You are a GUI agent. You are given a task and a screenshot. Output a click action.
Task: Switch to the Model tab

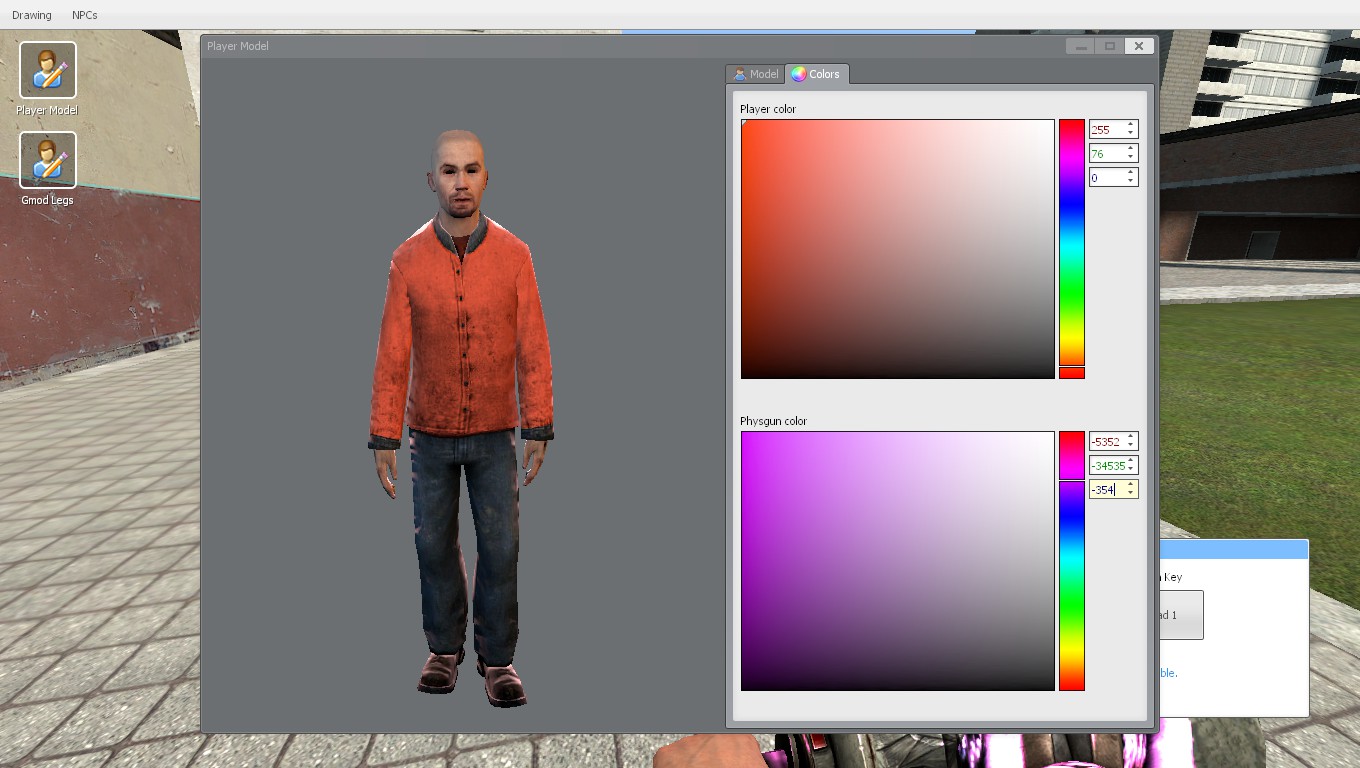tap(756, 74)
